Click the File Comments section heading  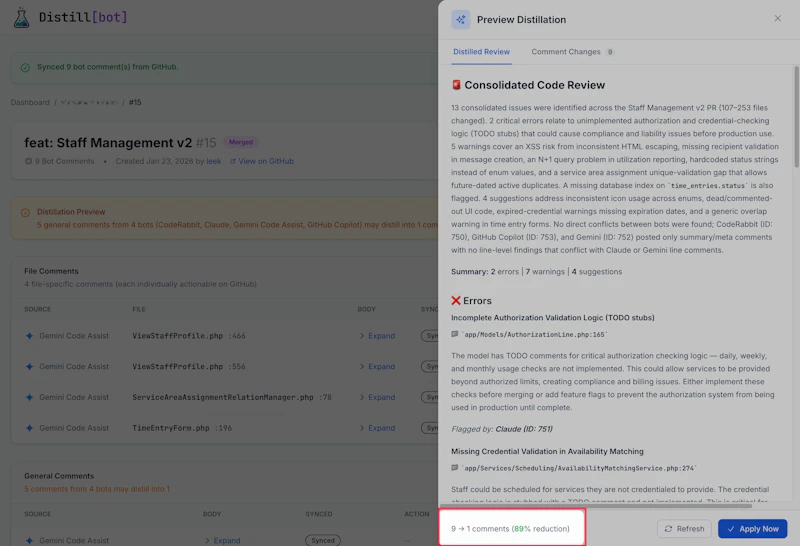click(x=51, y=271)
